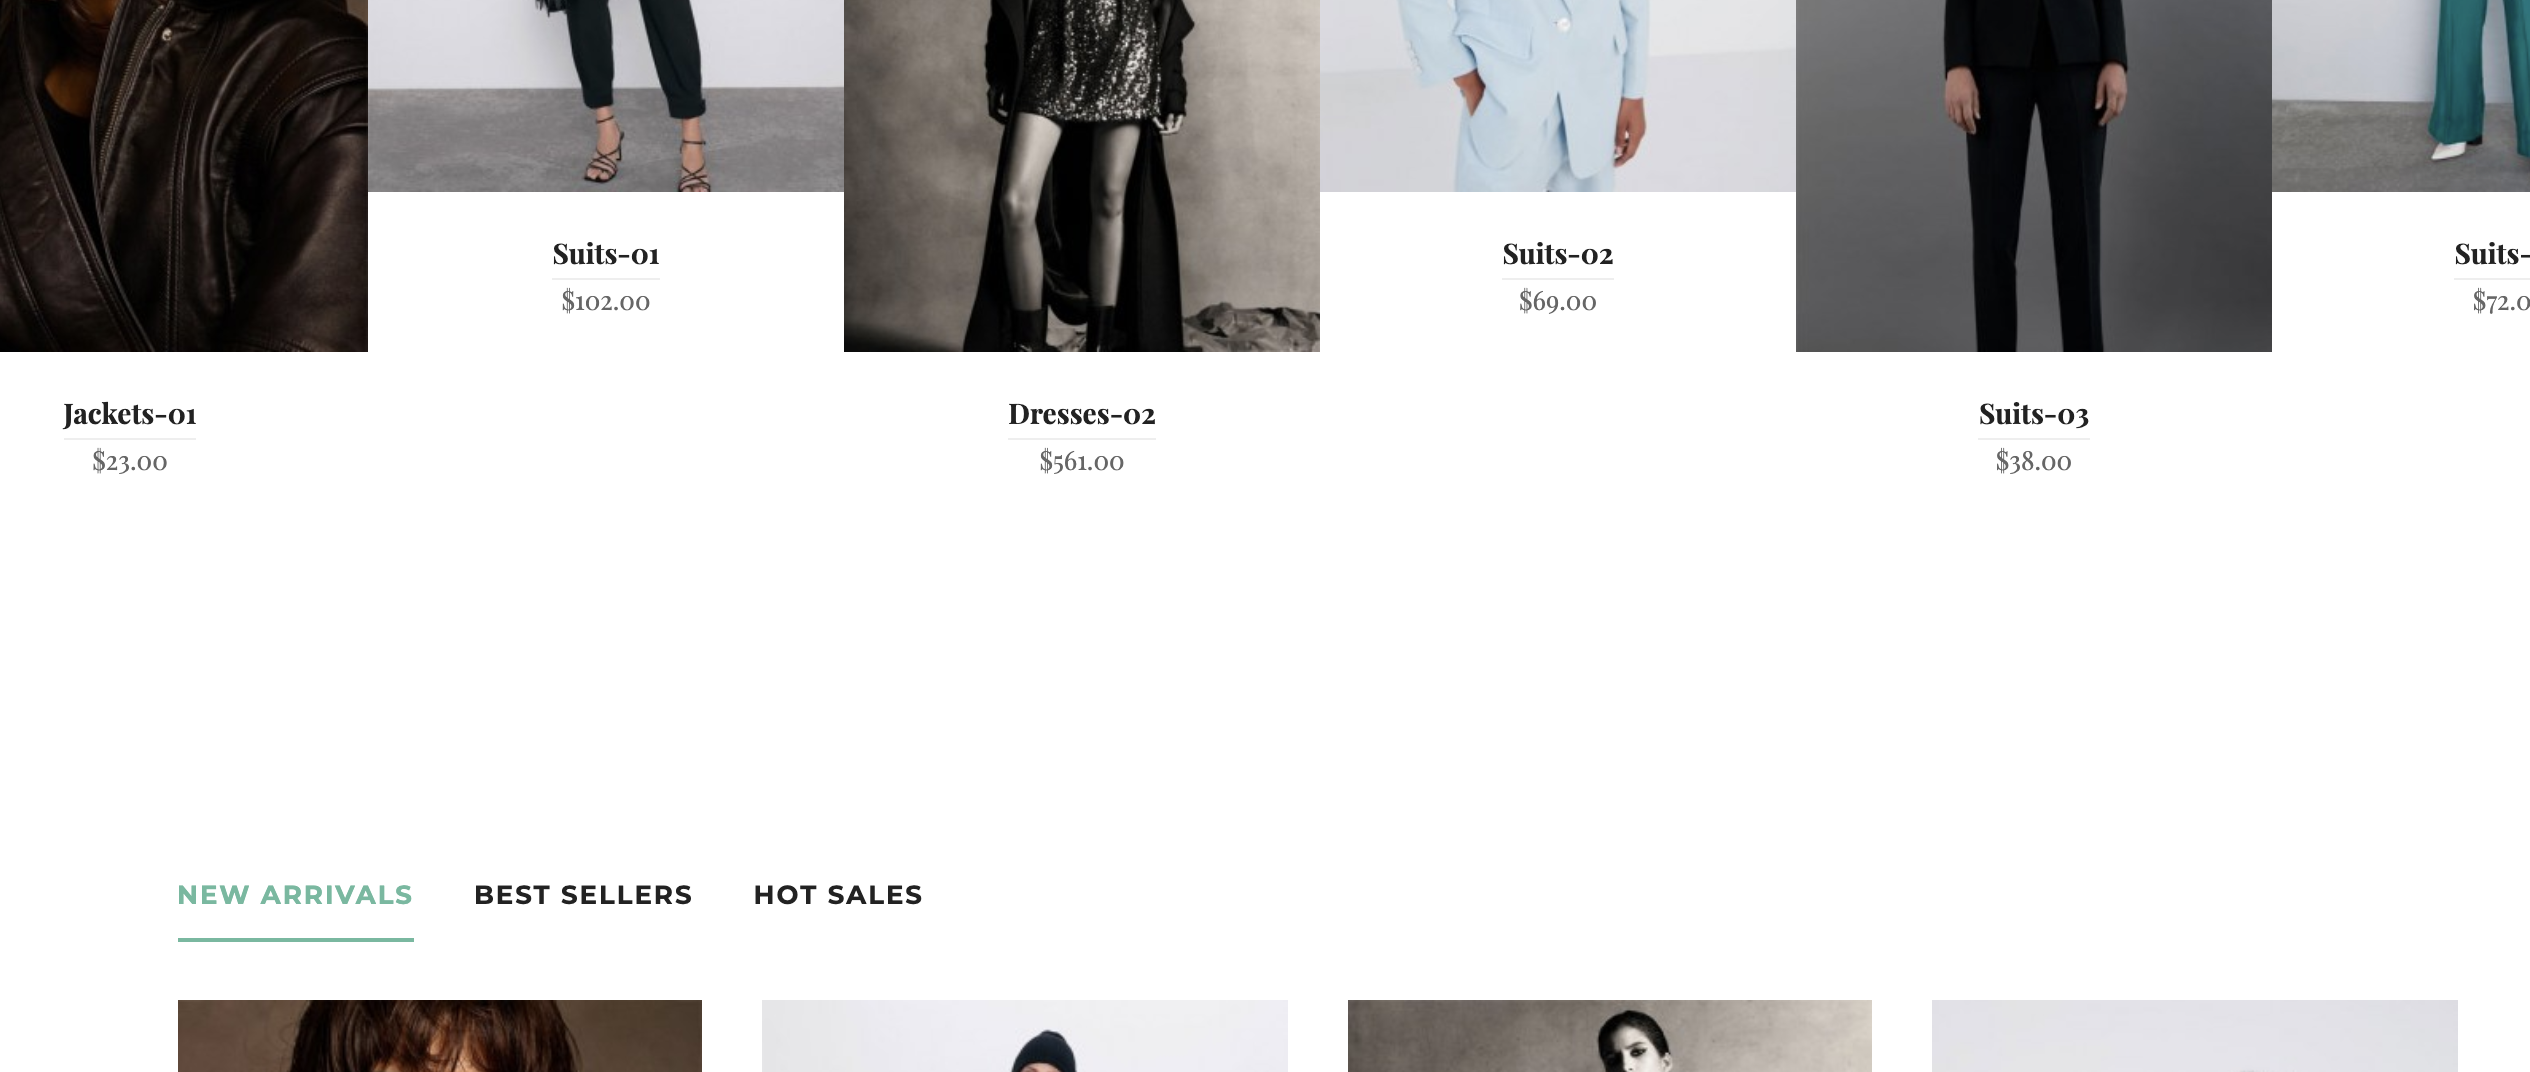Image resolution: width=2530 pixels, height=1072 pixels.
Task: Select the $102.00 price under Suits-01
Action: (606, 301)
